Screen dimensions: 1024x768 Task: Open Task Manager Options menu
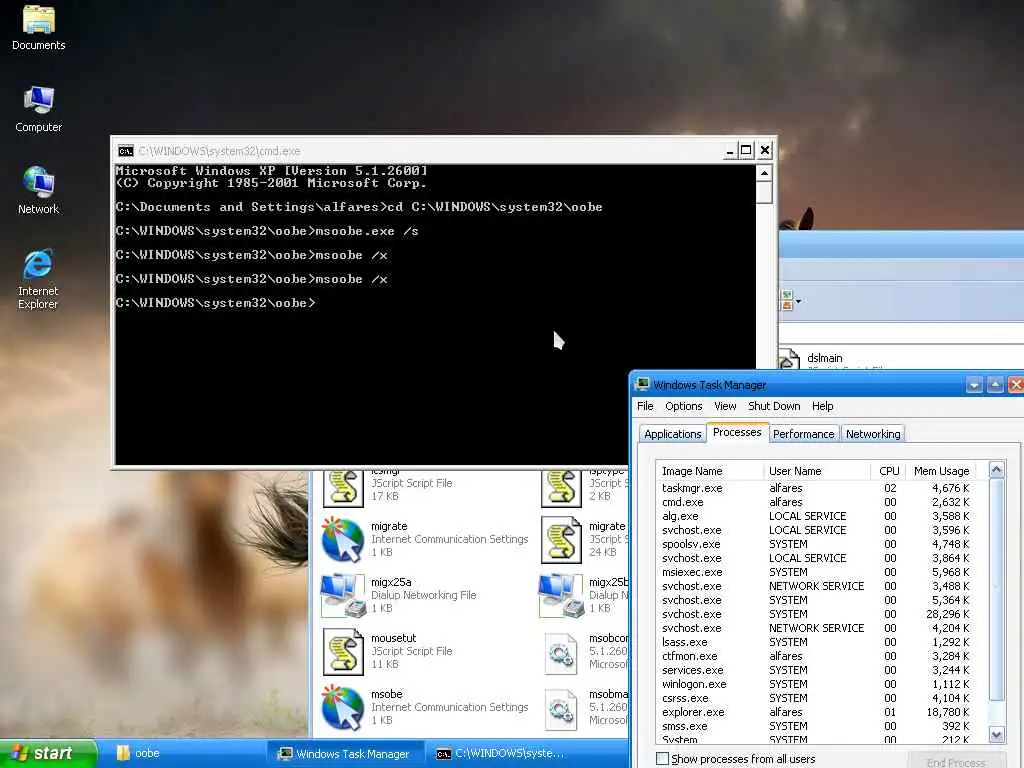(x=684, y=406)
